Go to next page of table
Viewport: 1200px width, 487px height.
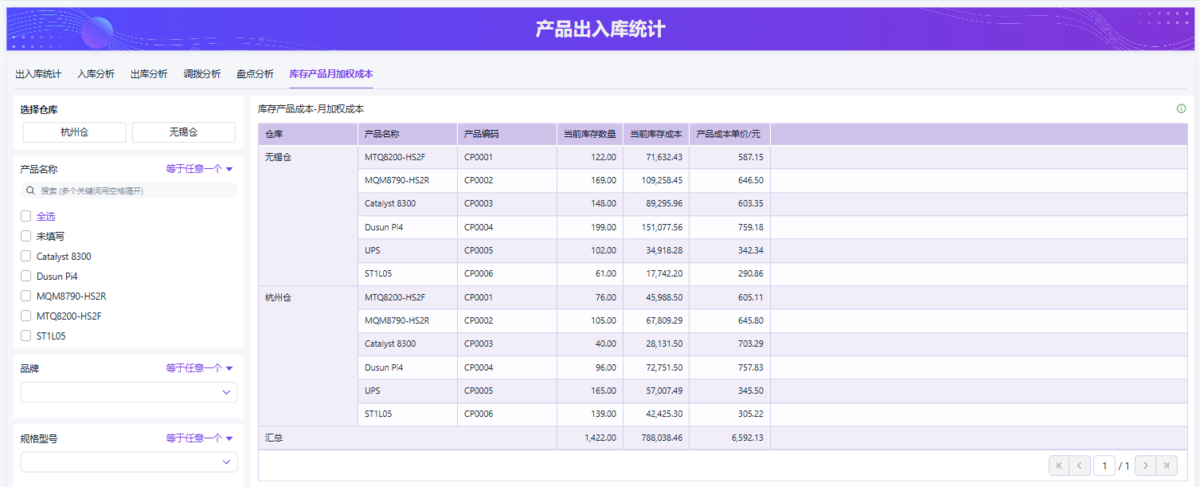[x=1146, y=465]
